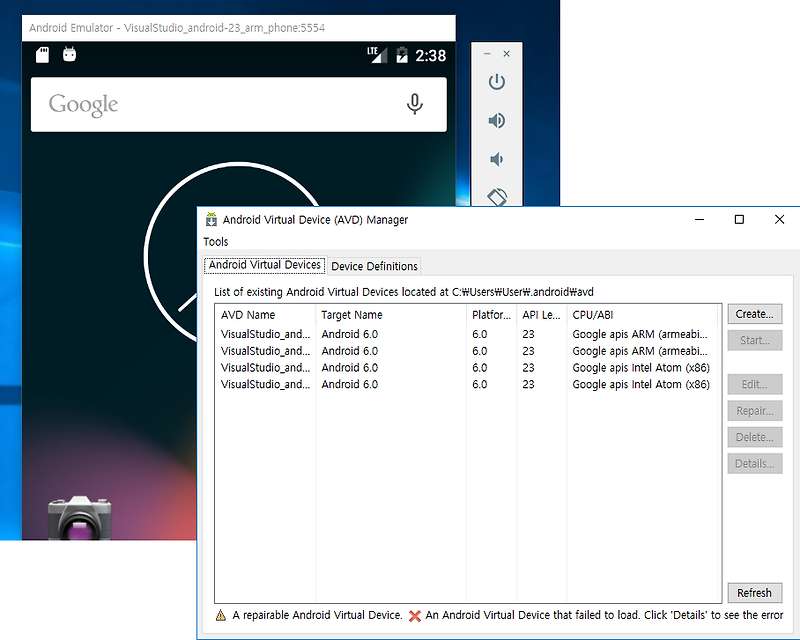The width and height of the screenshot is (800, 640).
Task: Click the red X failed-to-load legend icon
Action: (415, 616)
